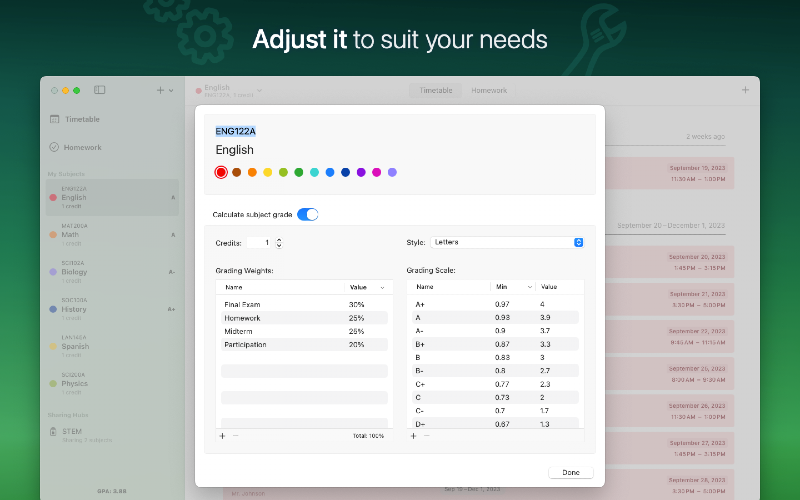The image size is (800, 500).
Task: Open the September 20, 2023 class entry
Action: (669, 262)
